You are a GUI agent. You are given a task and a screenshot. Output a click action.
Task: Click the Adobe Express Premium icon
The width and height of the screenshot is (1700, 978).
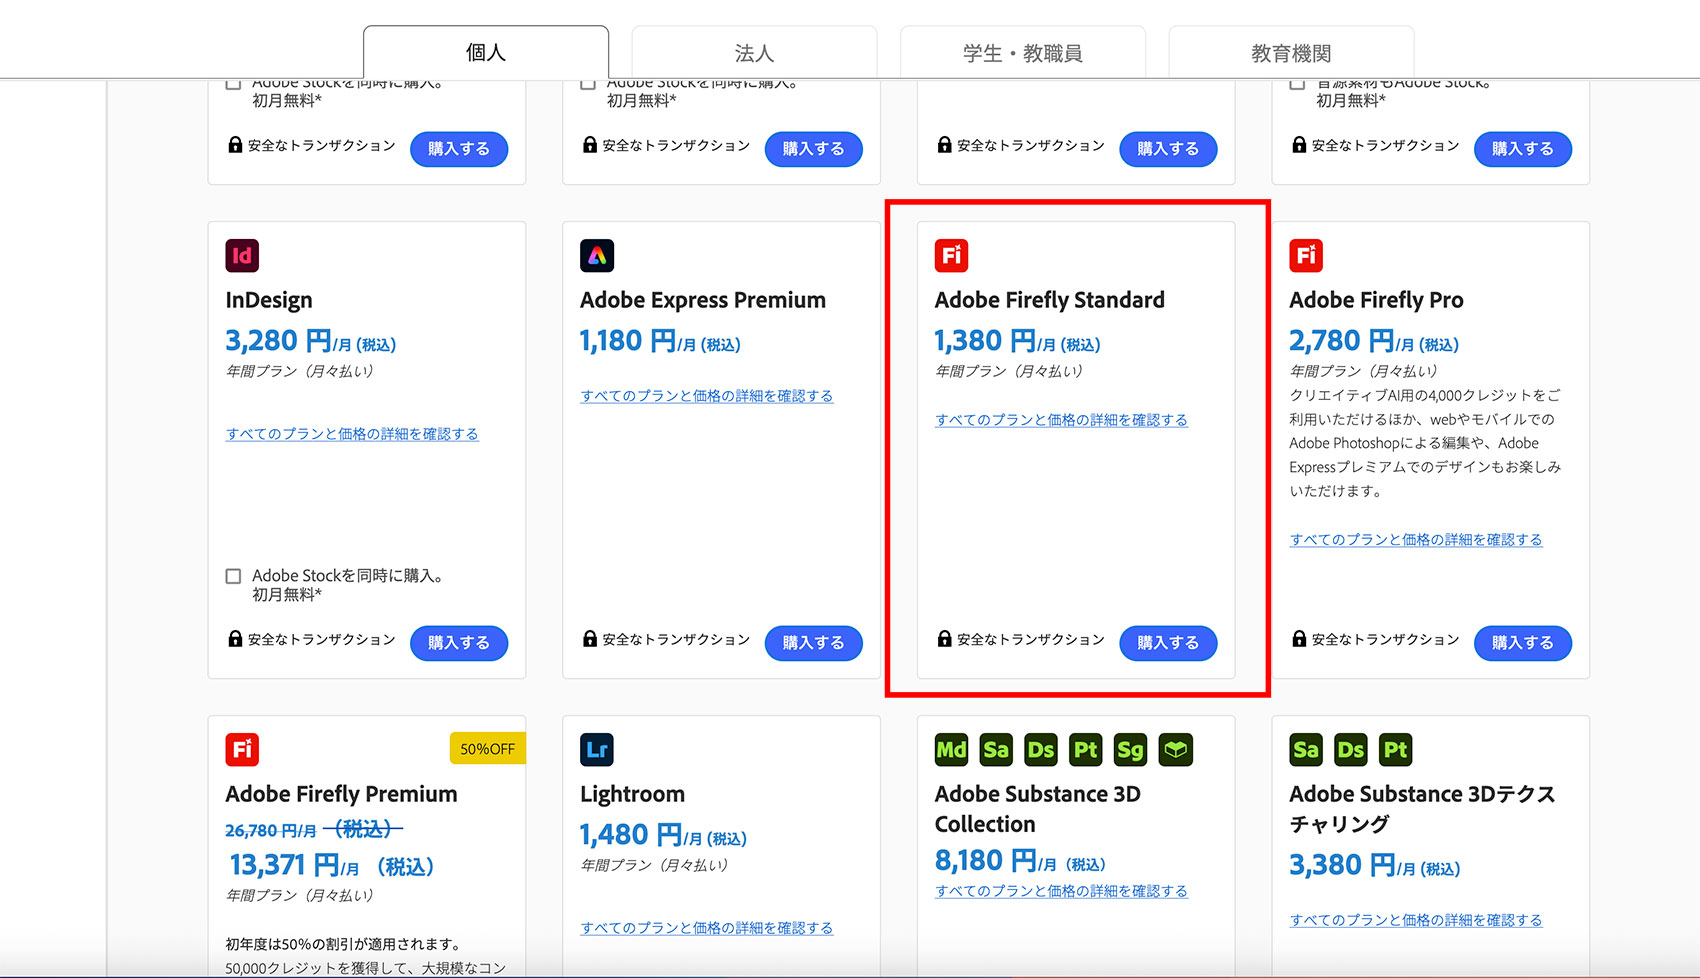pyautogui.click(x=597, y=256)
